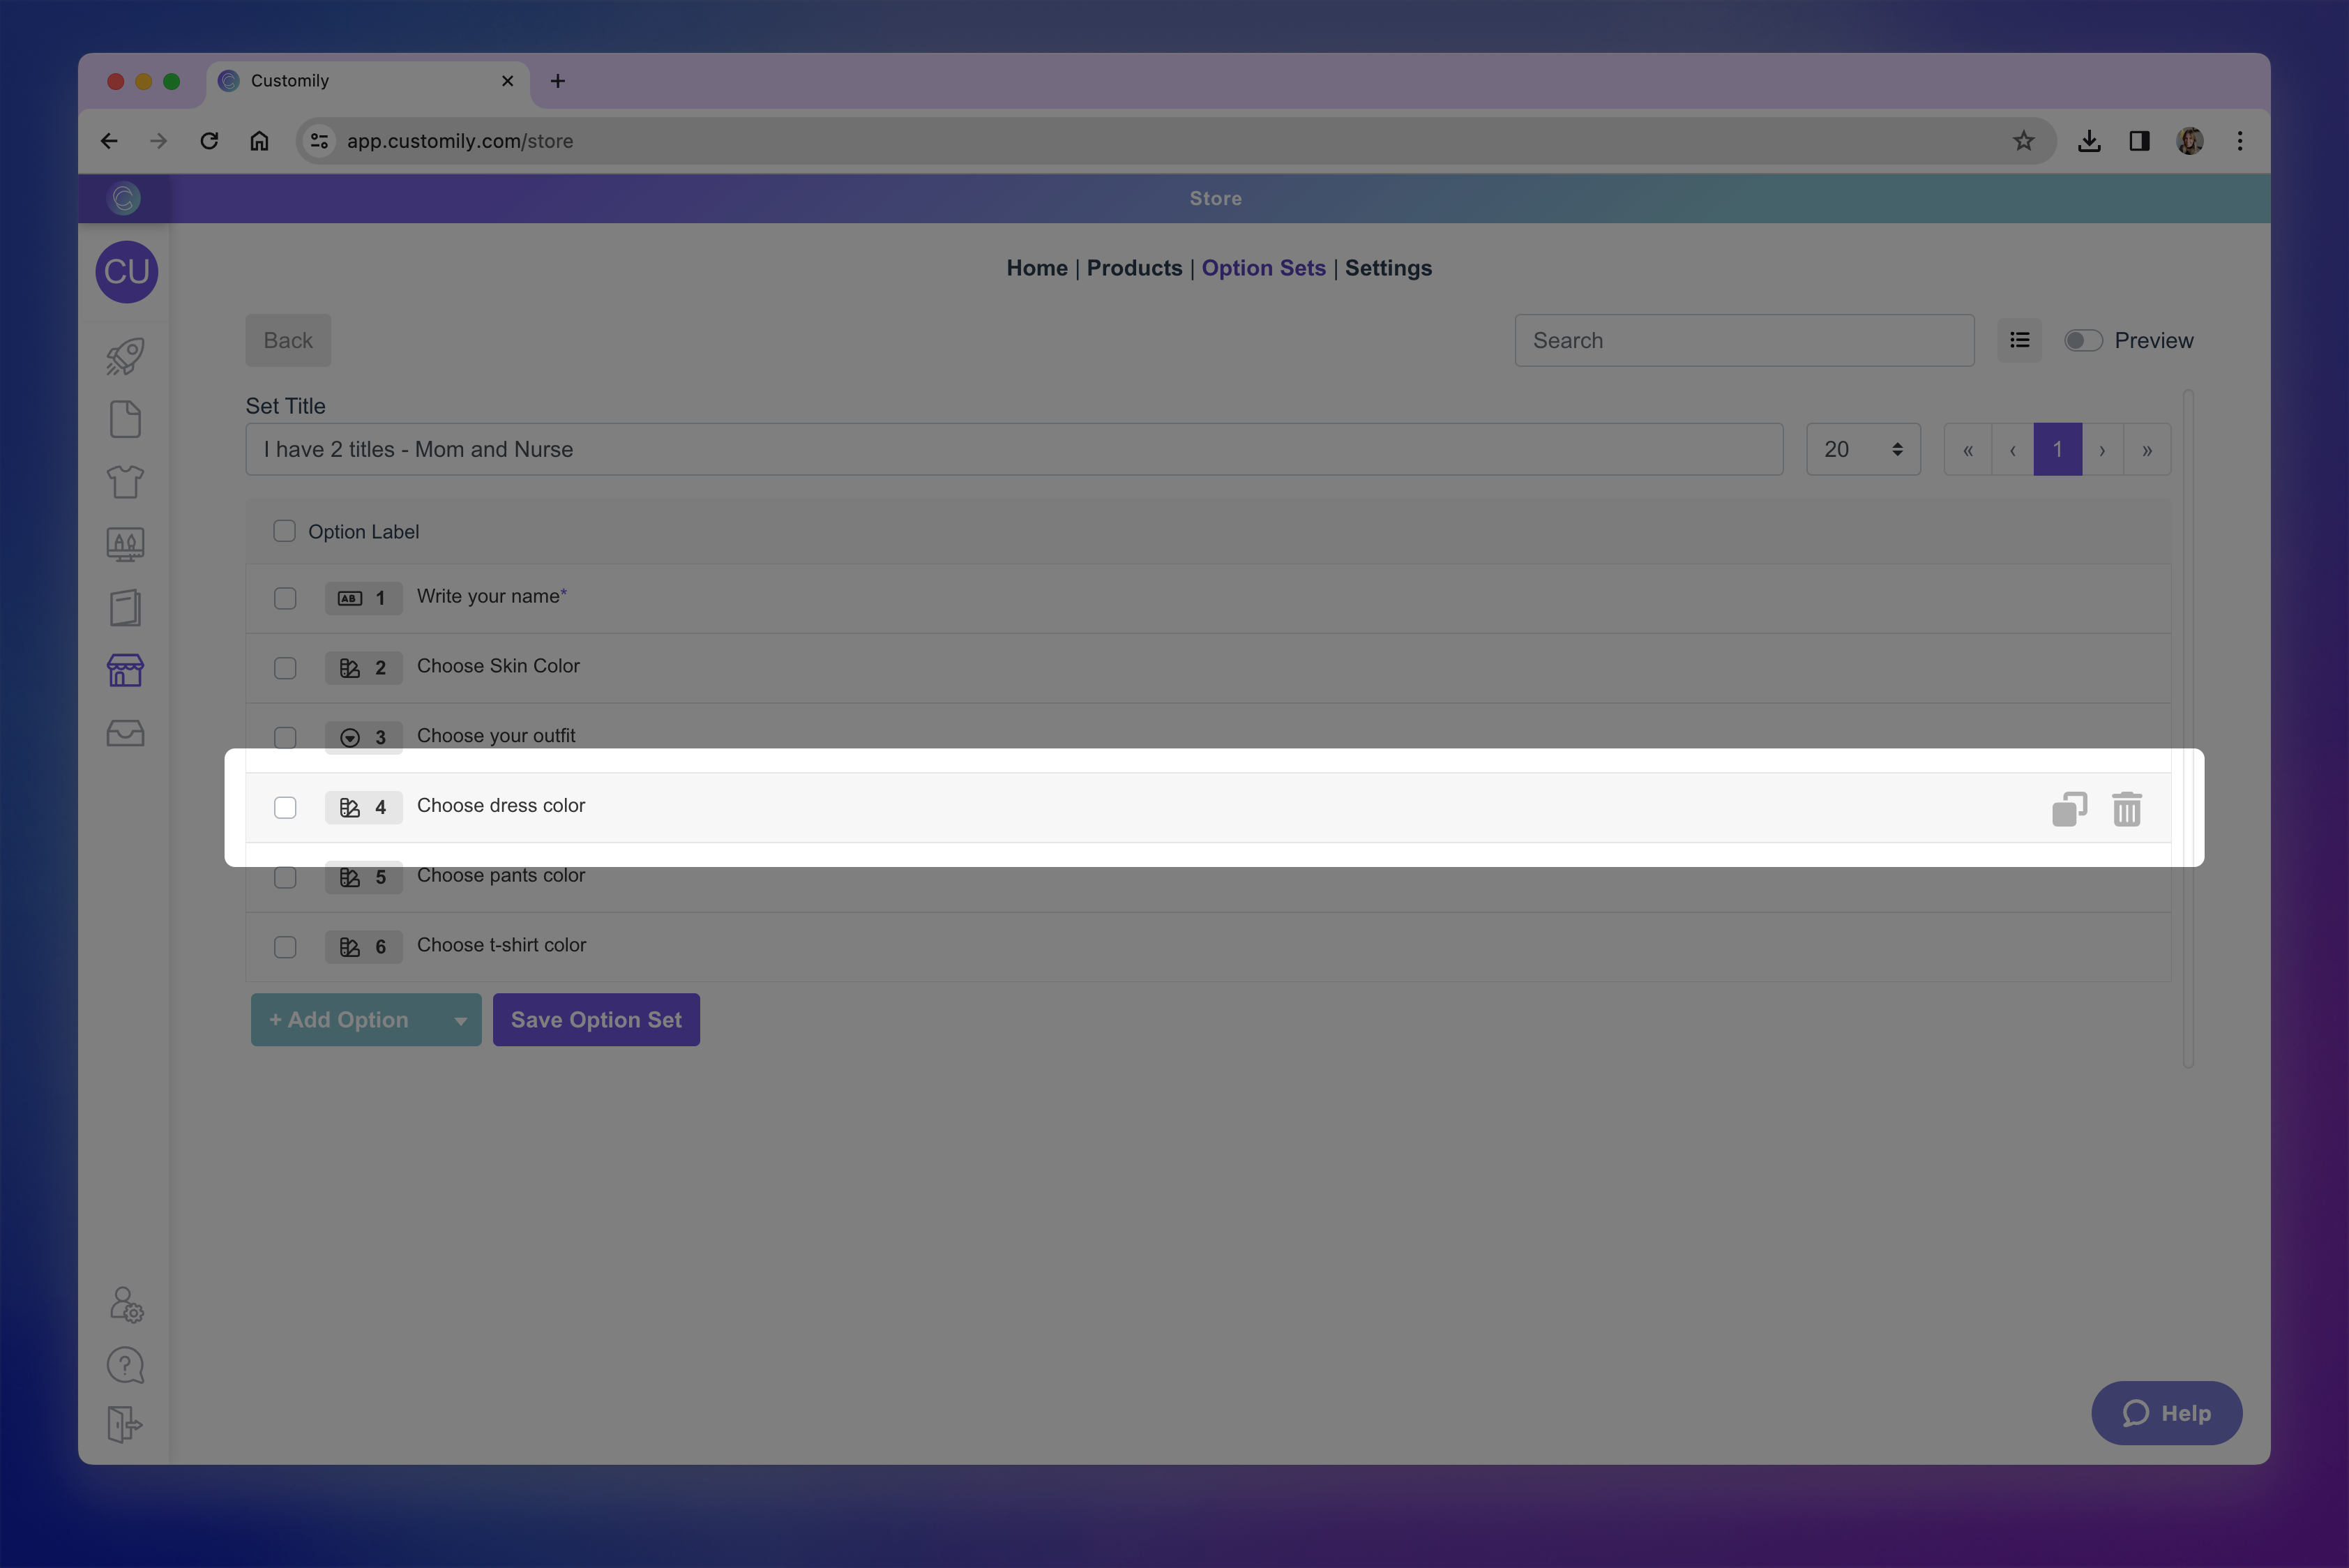Go to next page chevron
2349x1568 pixels.
pyautogui.click(x=2102, y=449)
